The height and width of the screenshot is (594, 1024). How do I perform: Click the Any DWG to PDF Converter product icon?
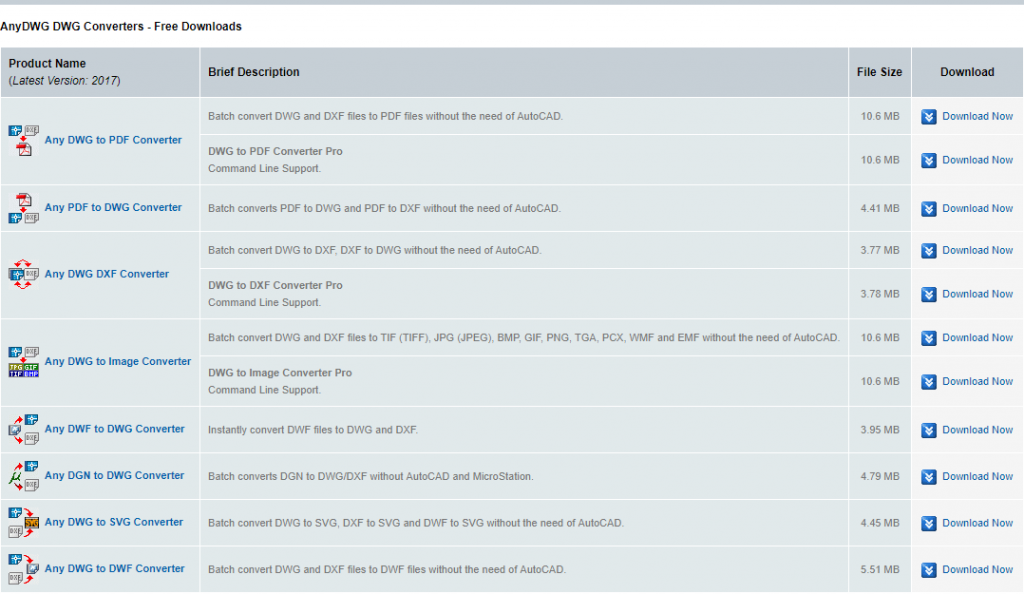coord(24,140)
